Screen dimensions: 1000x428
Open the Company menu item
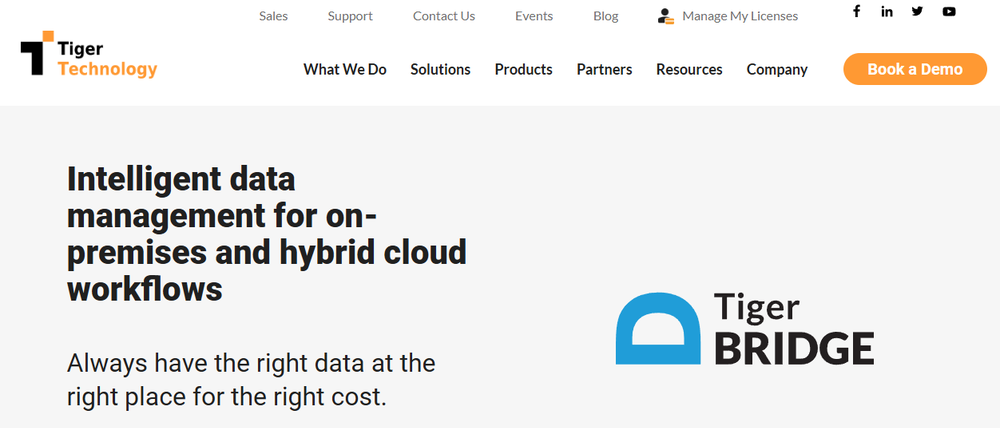(x=777, y=70)
